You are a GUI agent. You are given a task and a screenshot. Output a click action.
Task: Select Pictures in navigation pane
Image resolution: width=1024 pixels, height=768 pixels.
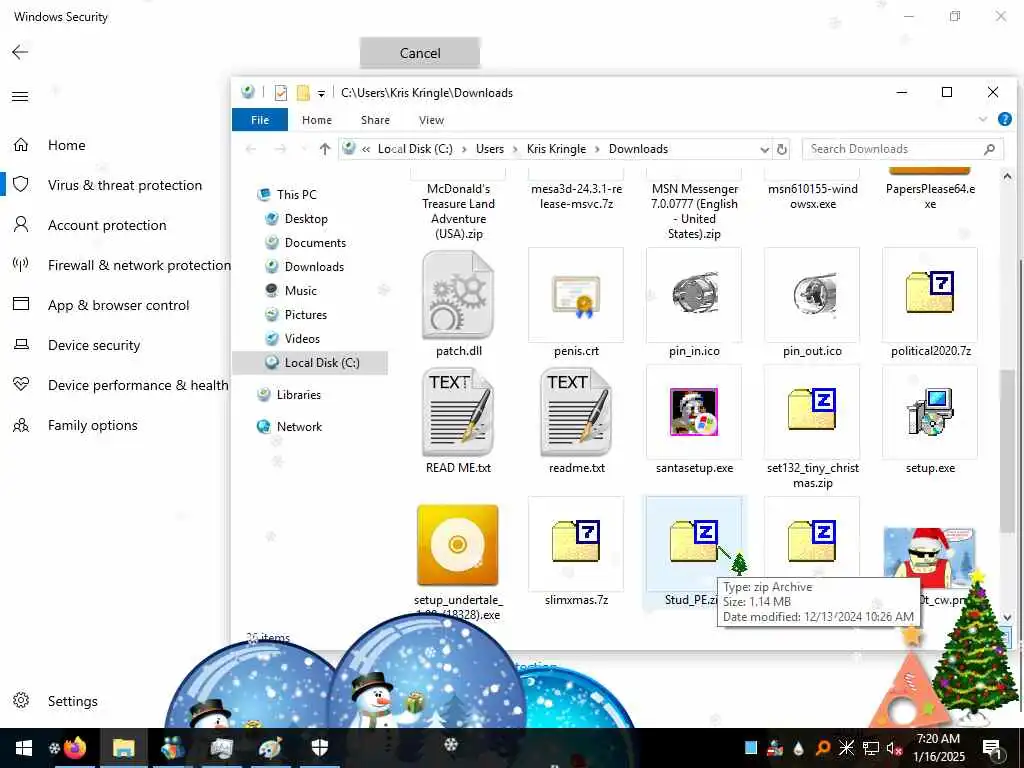pos(306,315)
